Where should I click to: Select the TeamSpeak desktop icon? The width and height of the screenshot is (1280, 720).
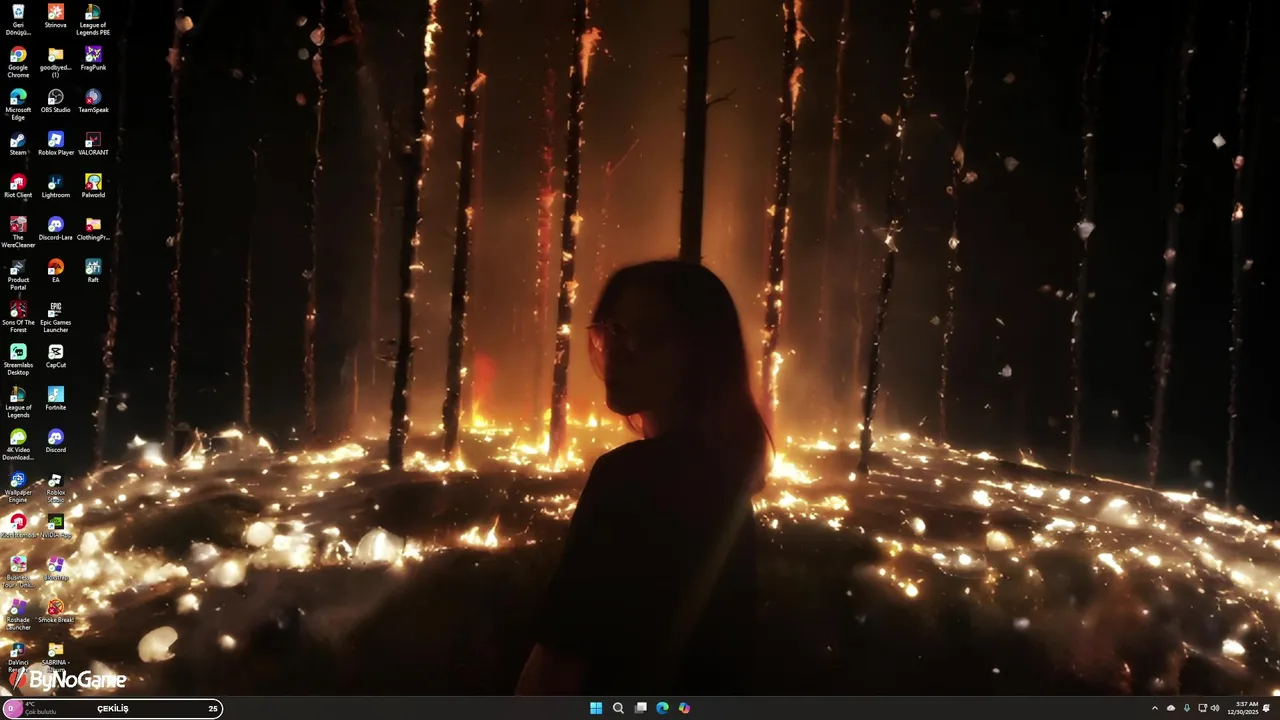coord(93,101)
